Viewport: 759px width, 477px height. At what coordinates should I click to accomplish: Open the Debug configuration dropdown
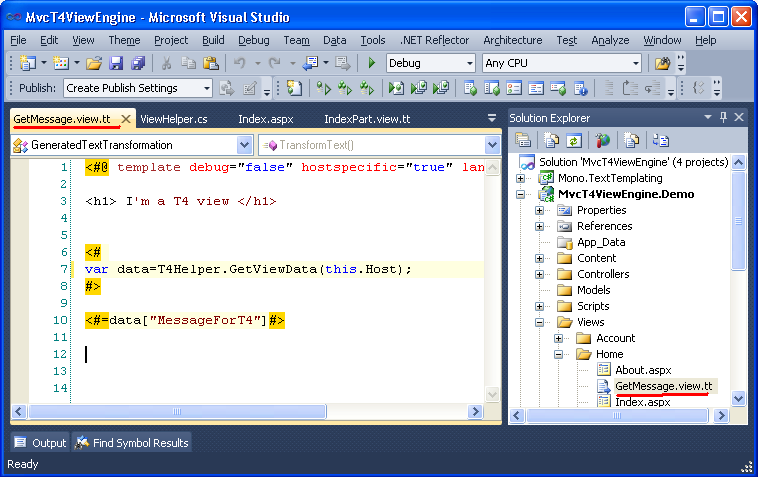pos(430,63)
